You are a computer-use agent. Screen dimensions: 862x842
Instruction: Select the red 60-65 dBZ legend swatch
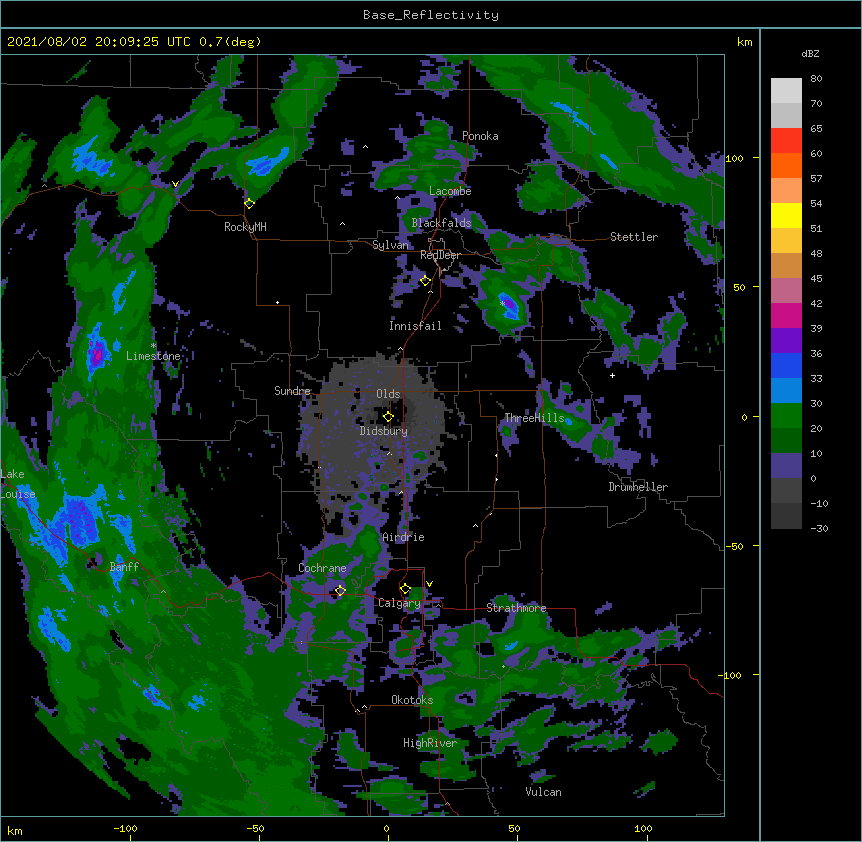coord(786,140)
